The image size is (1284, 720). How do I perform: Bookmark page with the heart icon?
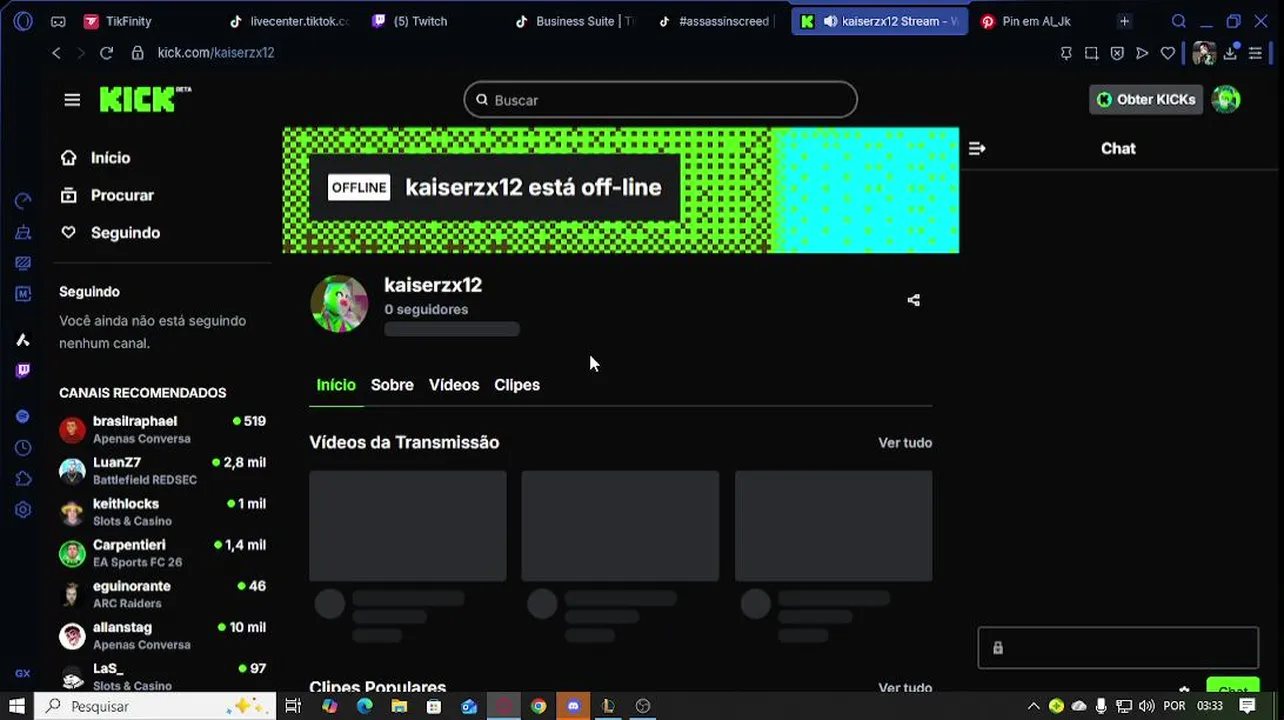tap(1167, 53)
